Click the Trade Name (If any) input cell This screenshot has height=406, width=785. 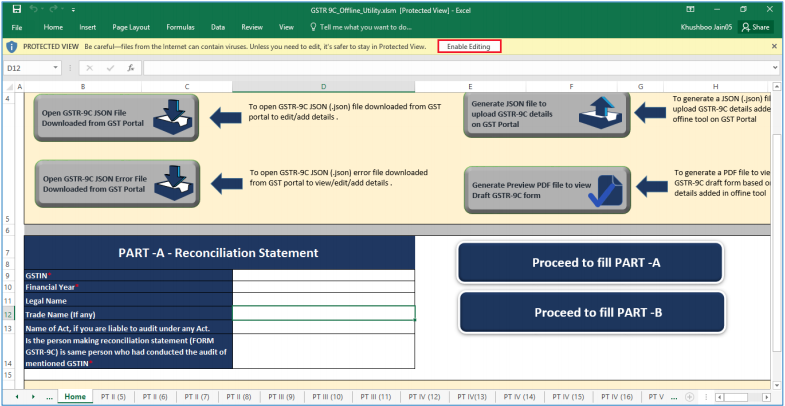pos(323,314)
